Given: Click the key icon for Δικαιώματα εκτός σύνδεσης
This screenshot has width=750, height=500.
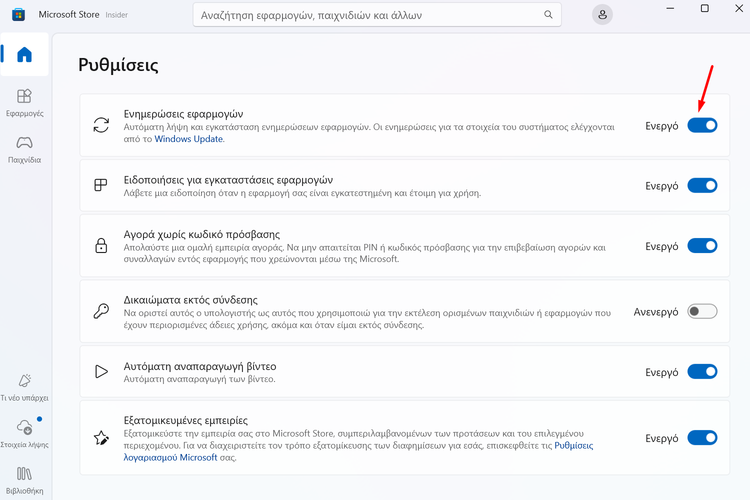Looking at the screenshot, I should click(x=101, y=311).
